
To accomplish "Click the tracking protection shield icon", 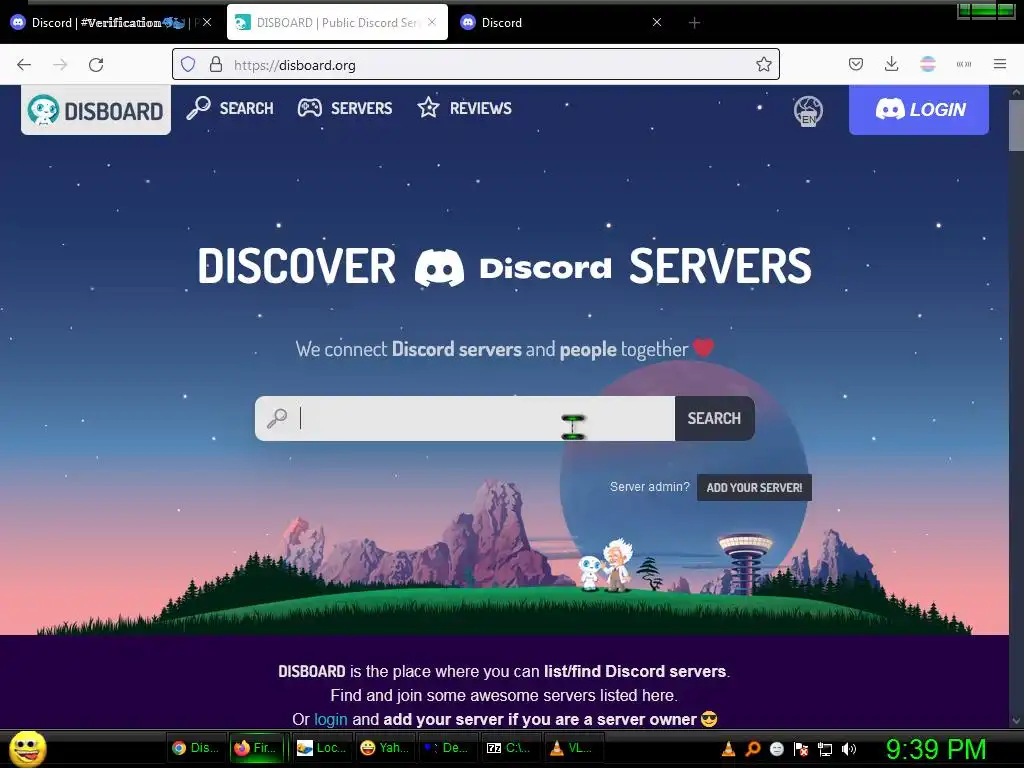I will (x=188, y=65).
